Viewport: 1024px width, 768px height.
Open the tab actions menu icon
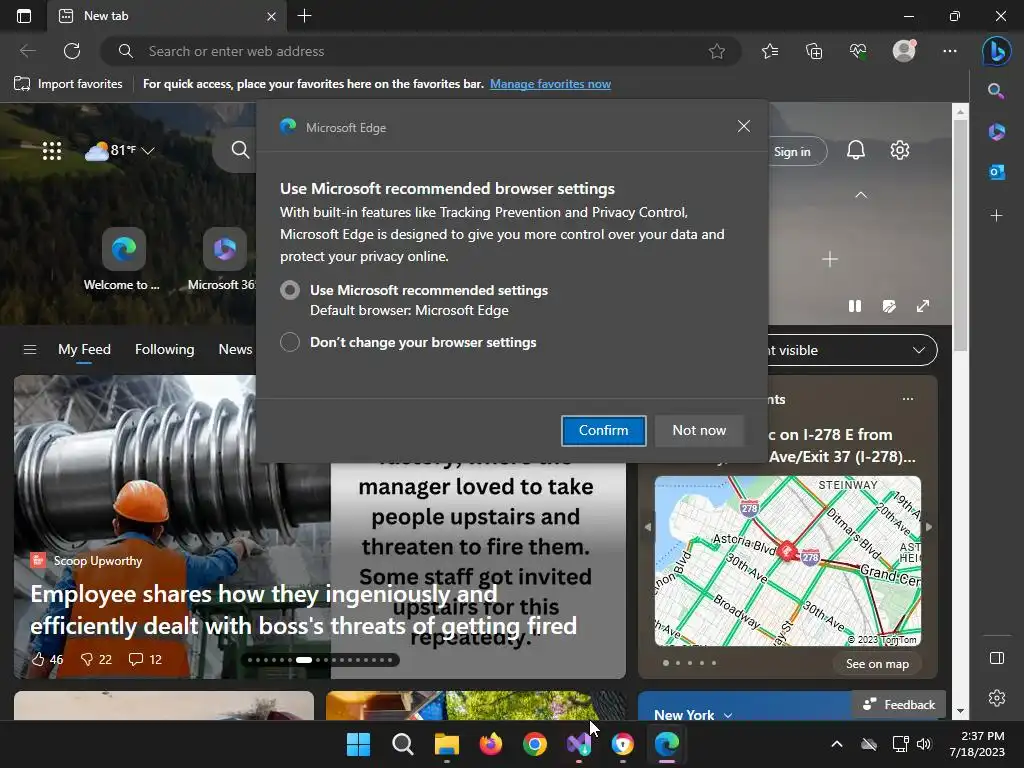coord(24,16)
